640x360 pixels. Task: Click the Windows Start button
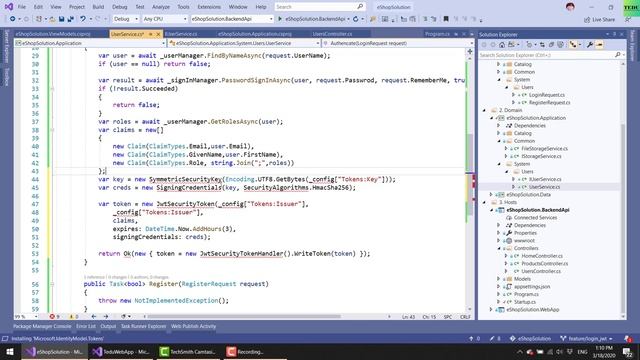click(10, 351)
